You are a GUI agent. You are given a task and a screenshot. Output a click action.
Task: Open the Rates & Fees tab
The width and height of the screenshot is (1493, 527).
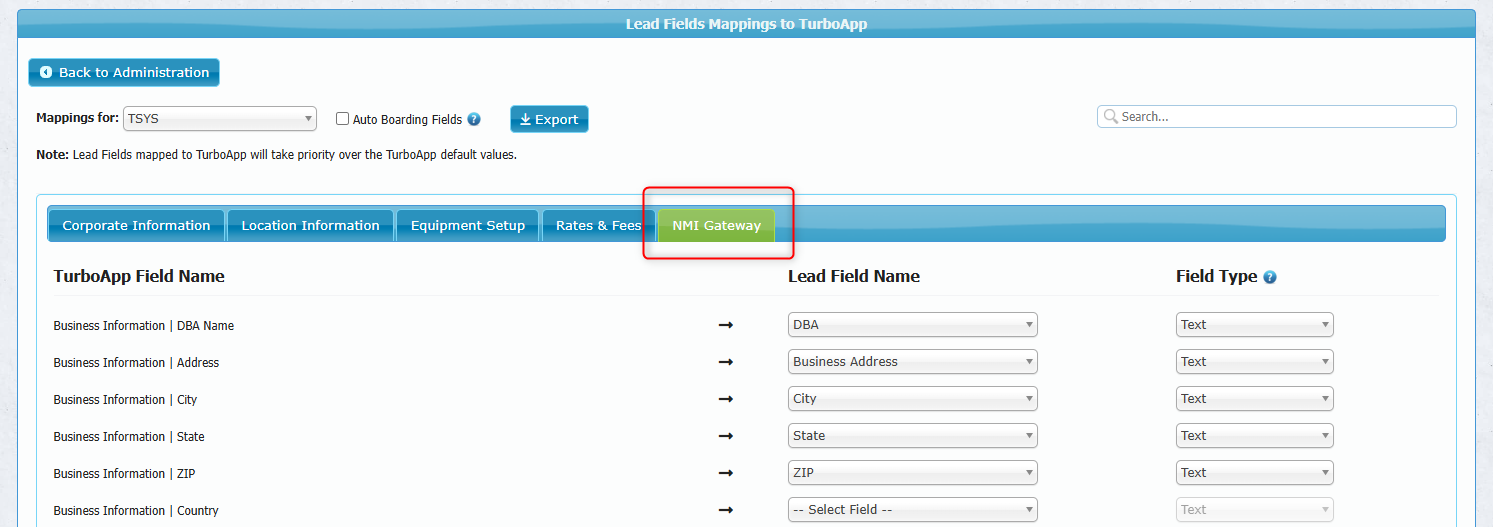pos(598,225)
